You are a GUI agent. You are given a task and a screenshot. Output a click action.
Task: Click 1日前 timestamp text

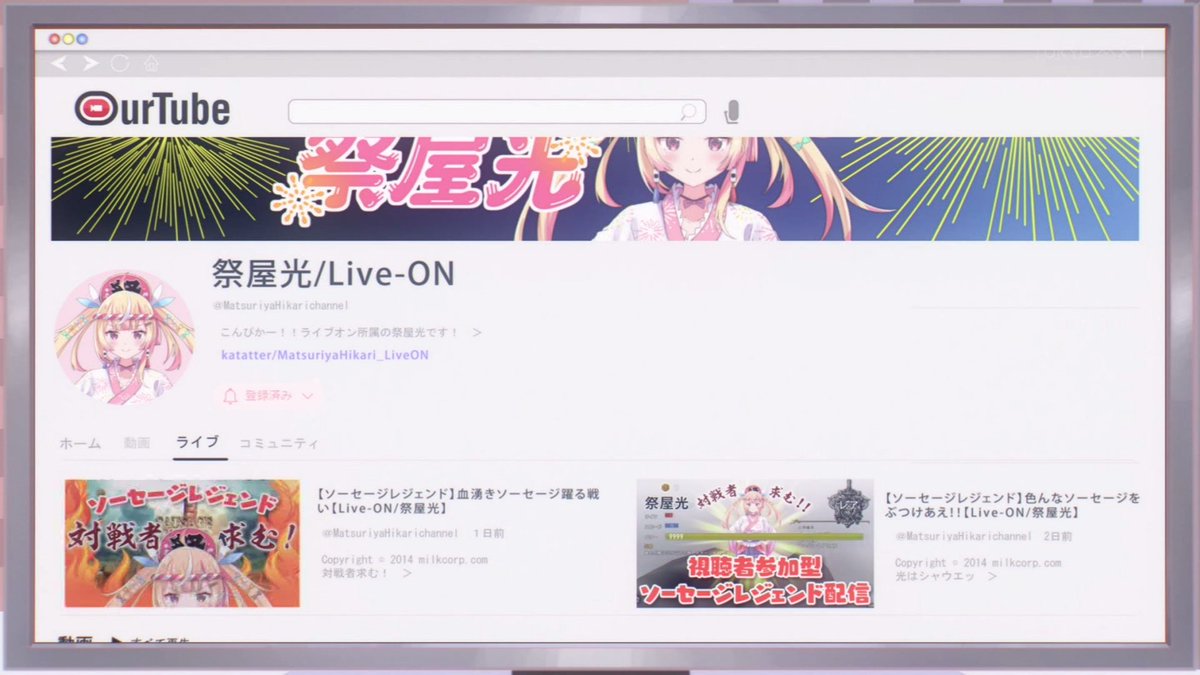(x=489, y=536)
